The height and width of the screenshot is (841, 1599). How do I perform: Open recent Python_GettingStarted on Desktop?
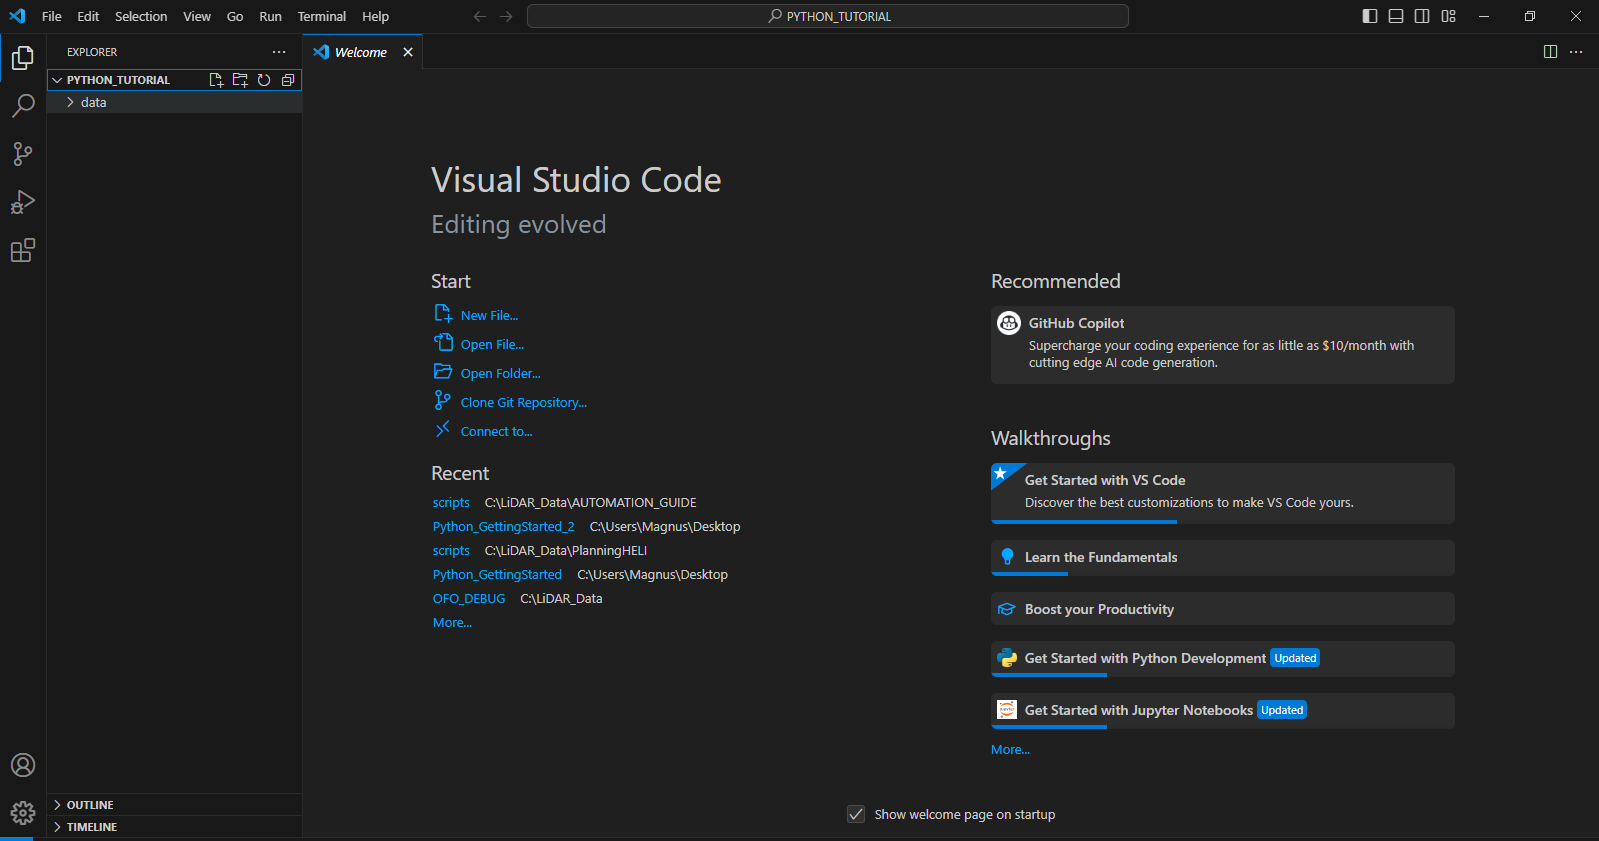(x=497, y=575)
